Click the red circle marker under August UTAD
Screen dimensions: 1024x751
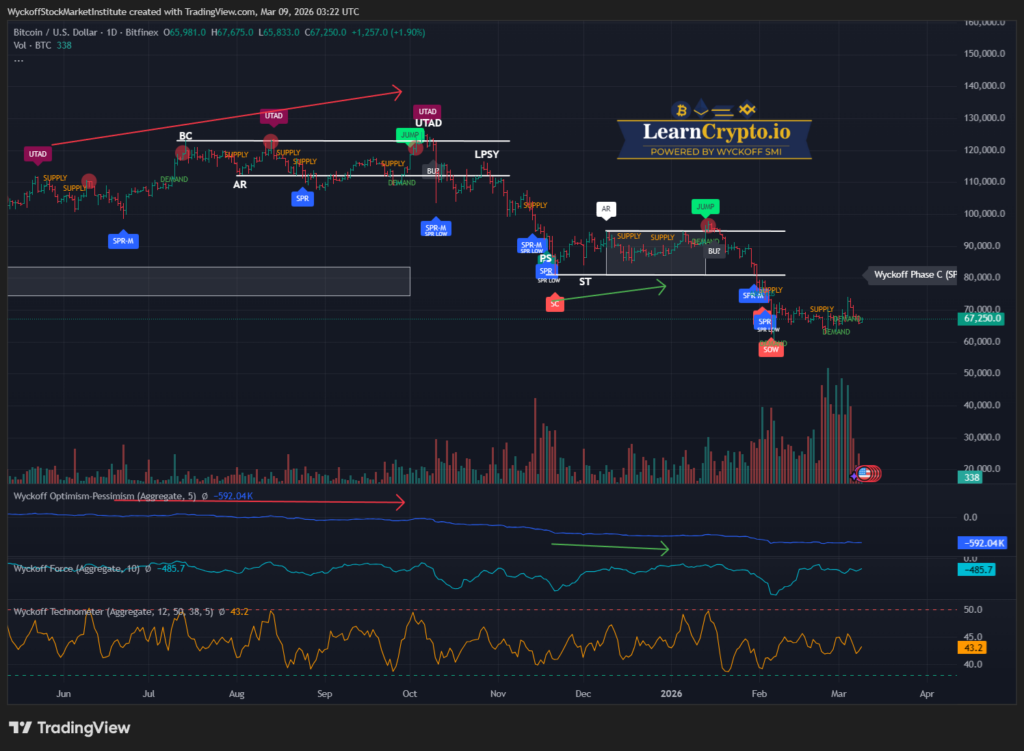click(270, 141)
